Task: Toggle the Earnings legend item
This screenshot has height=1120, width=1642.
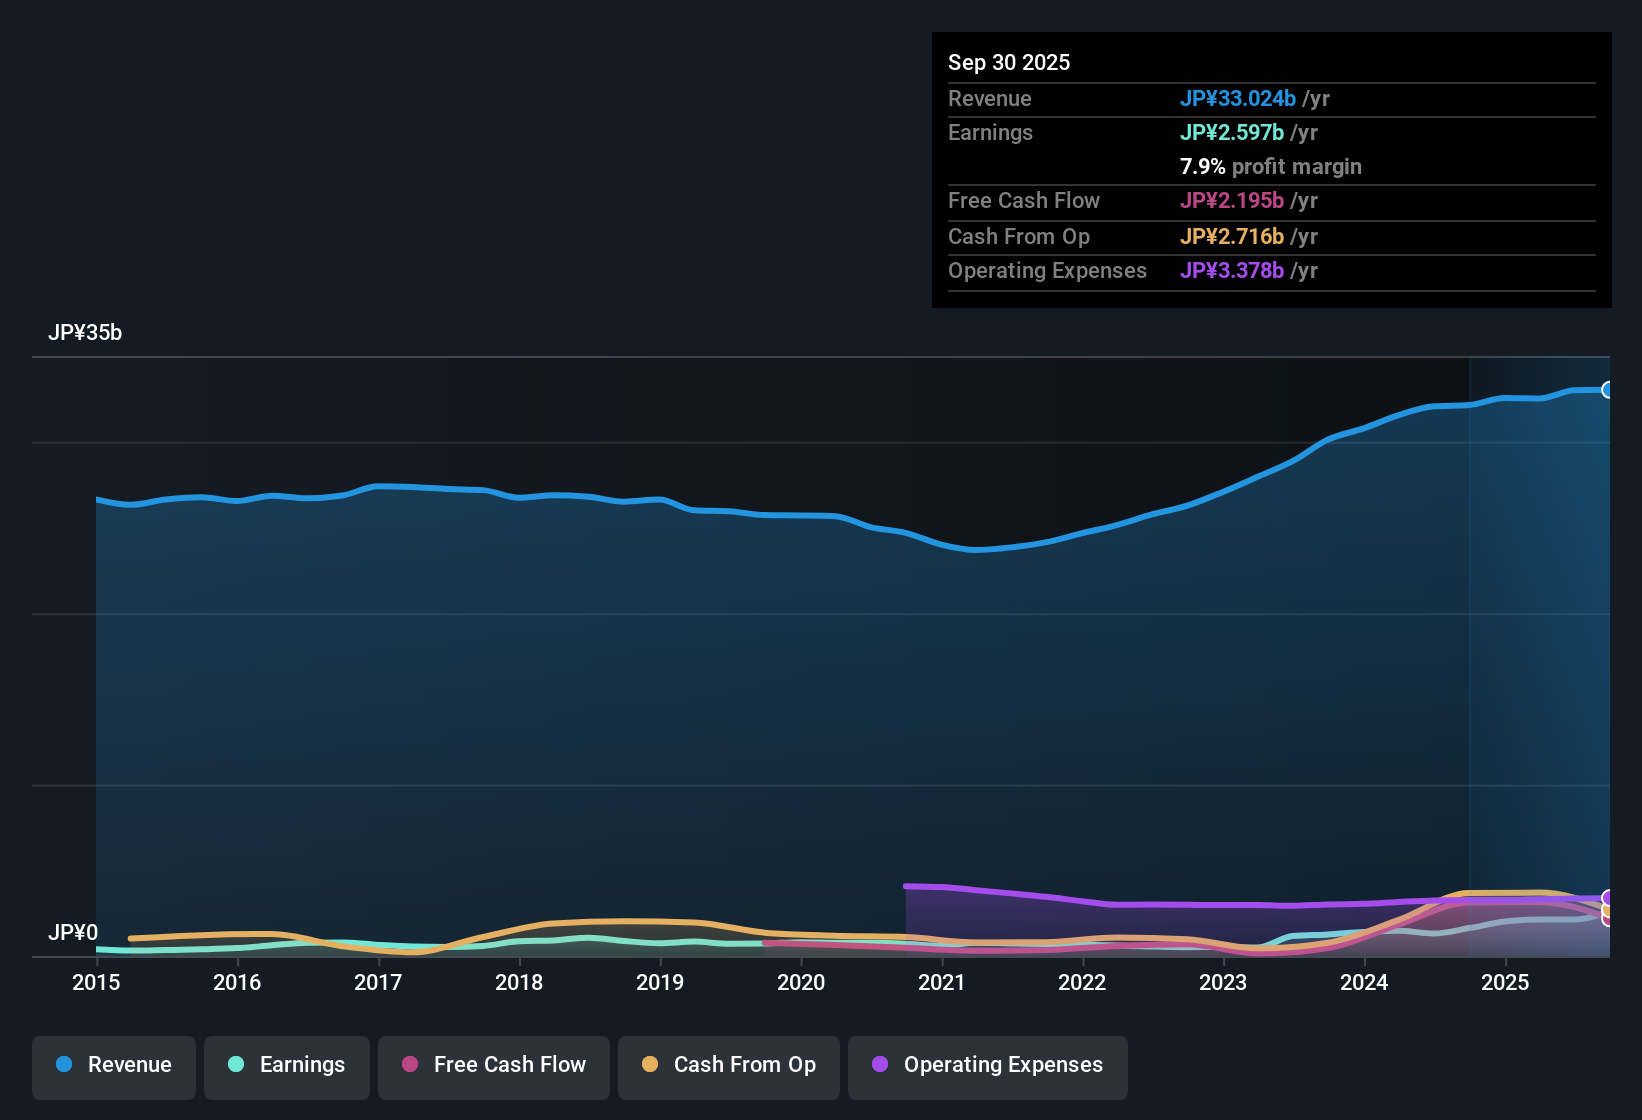Action: (x=286, y=1066)
